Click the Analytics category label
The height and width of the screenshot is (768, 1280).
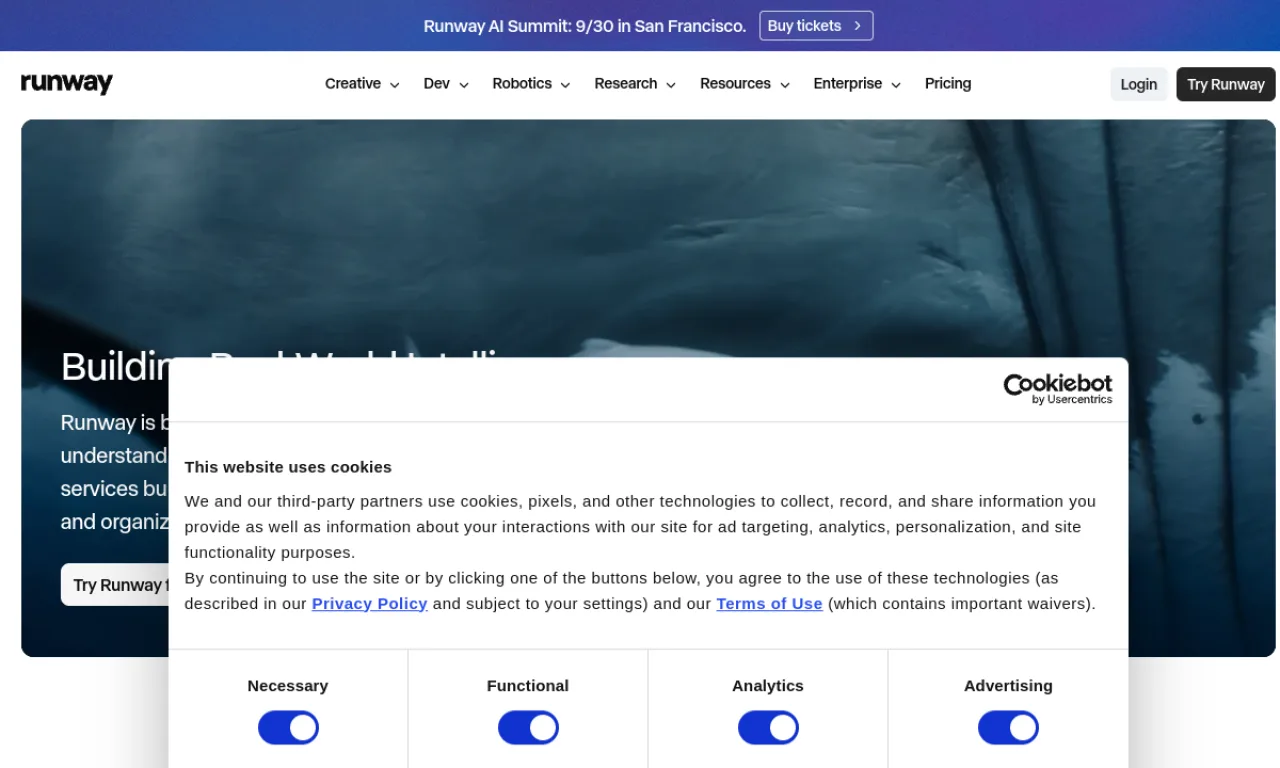(768, 686)
